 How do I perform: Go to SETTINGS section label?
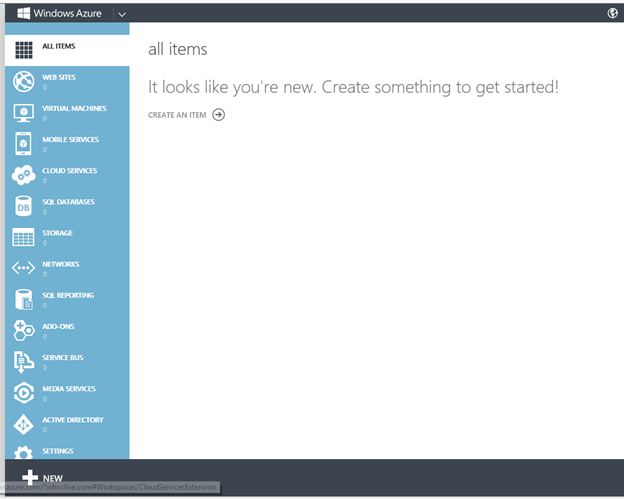click(58, 451)
